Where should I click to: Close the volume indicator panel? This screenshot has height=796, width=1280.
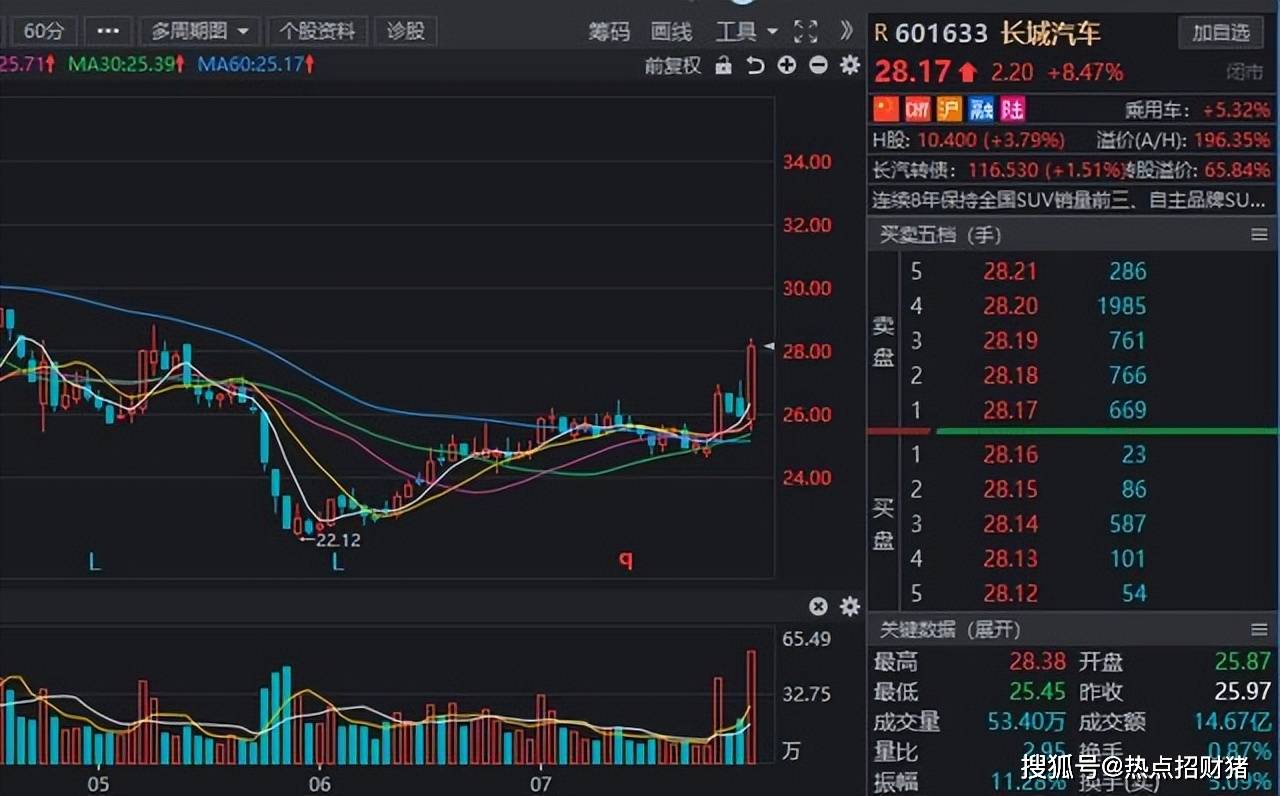coord(818,606)
